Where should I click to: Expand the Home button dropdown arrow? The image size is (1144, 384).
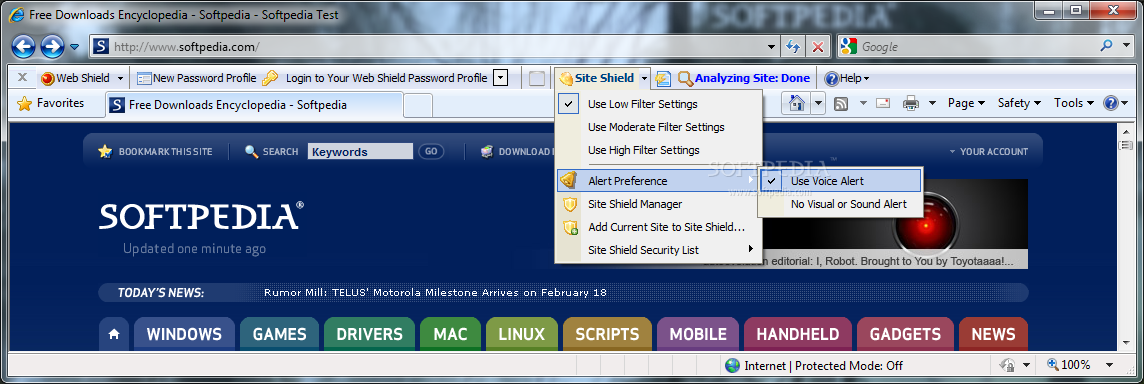819,104
